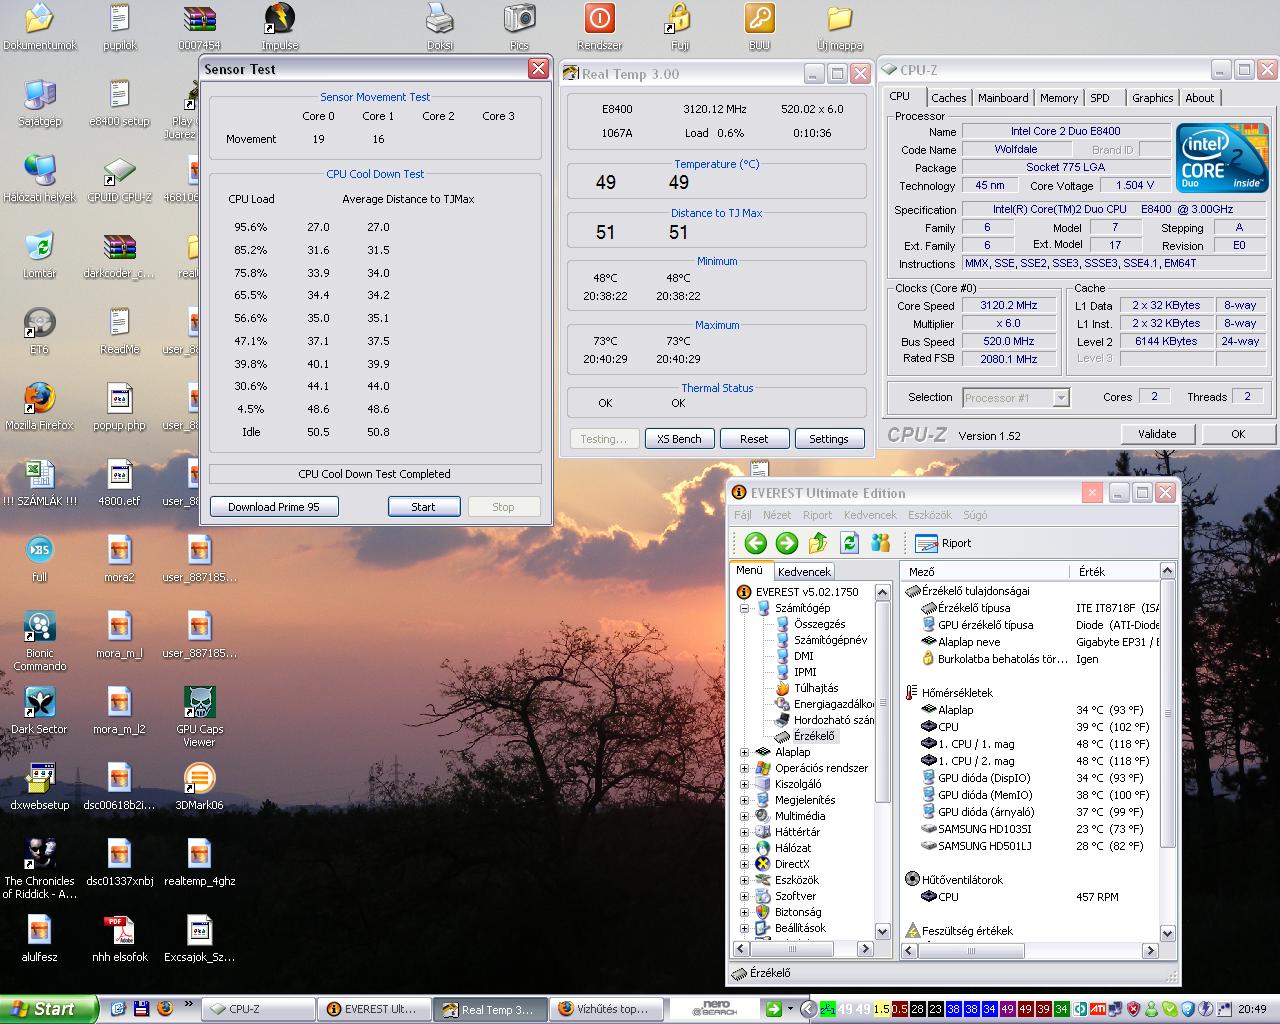Open Settings in Real Temp
Viewport: 1280px width, 1024px height.
(829, 439)
